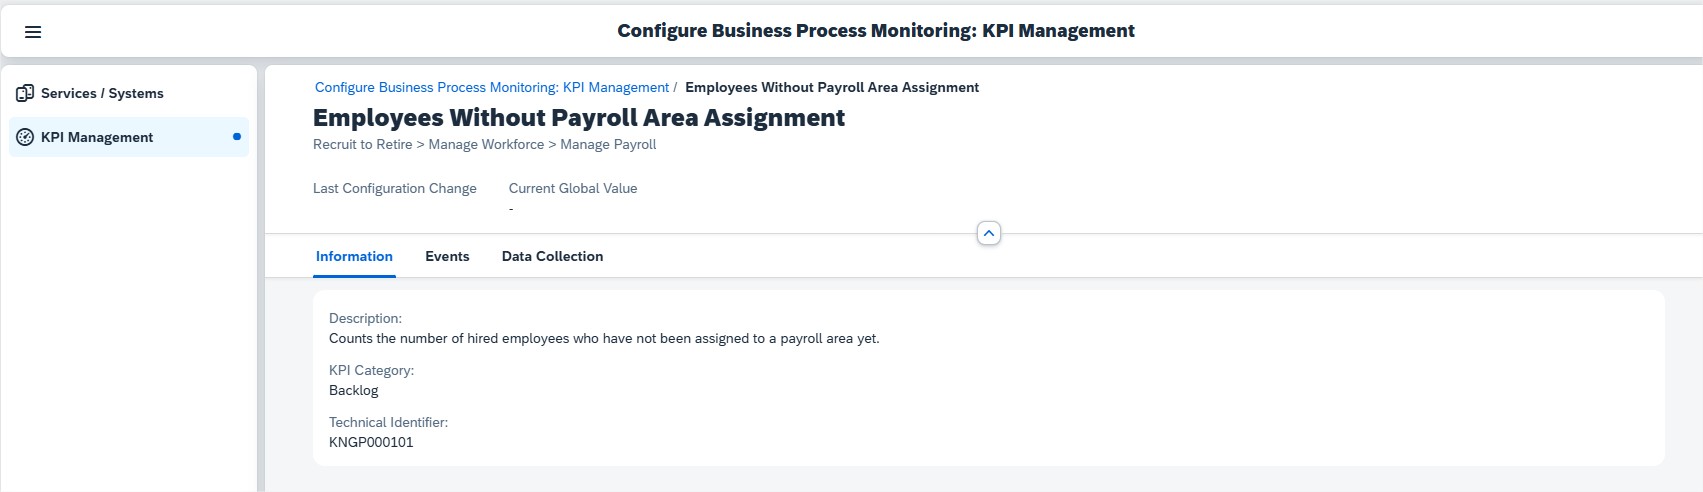This screenshot has width=1703, height=492.
Task: Click the Employees Without Payroll Area Assignment heading
Action: point(579,118)
